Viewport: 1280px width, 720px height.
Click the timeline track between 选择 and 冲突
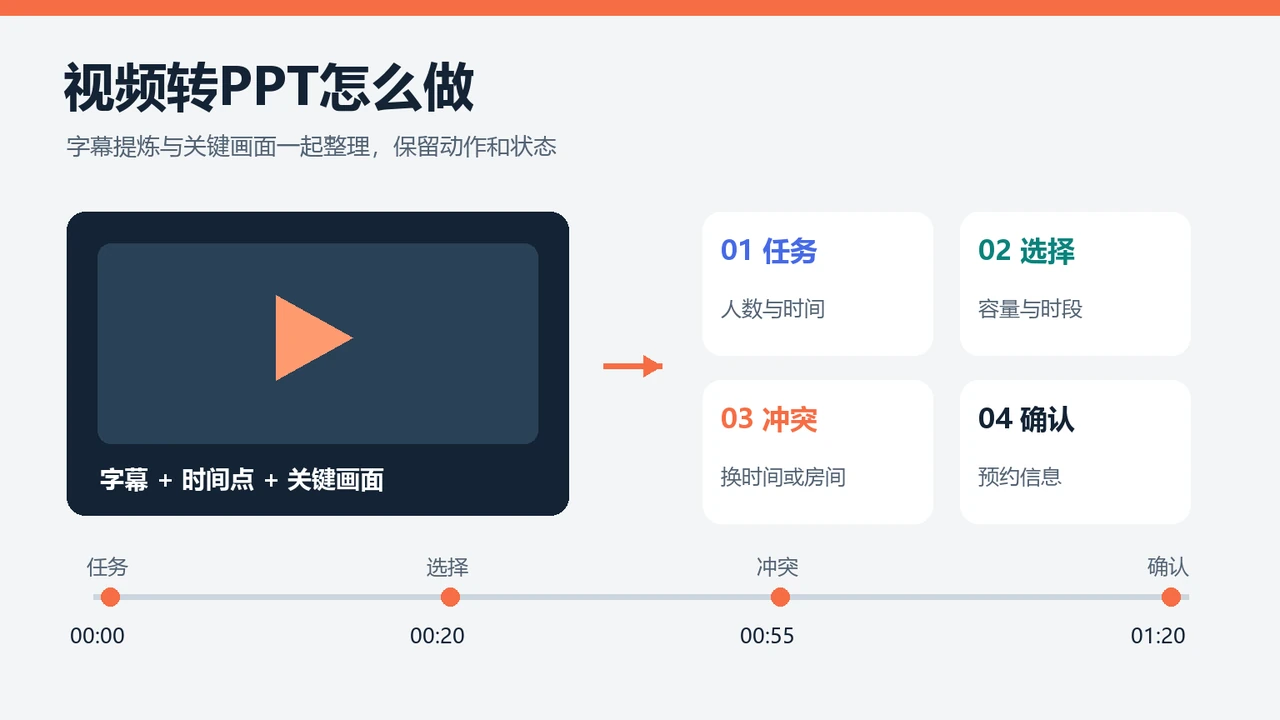[x=615, y=597]
